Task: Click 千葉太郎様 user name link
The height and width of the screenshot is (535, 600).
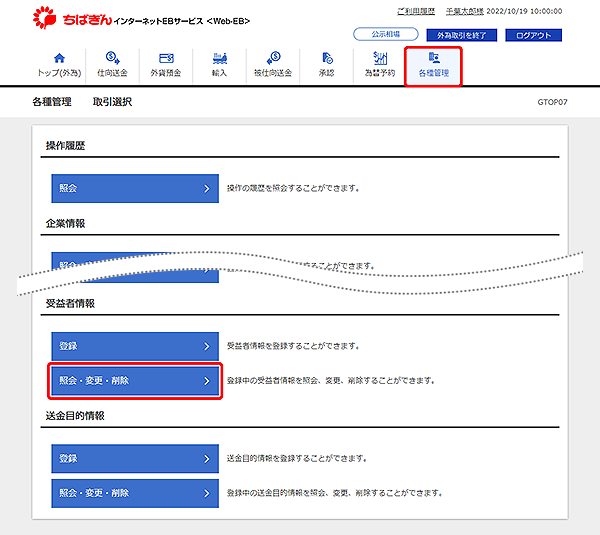Action: 465,11
